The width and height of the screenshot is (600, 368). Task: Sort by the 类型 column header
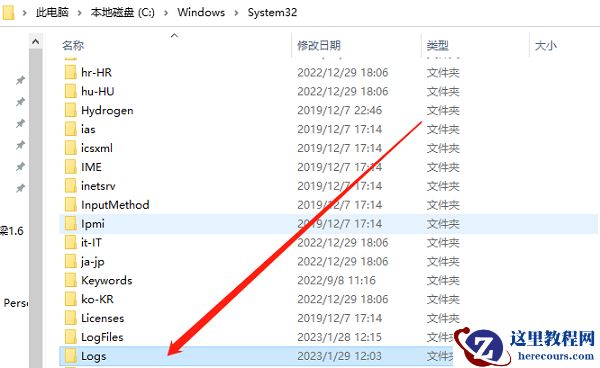point(437,46)
